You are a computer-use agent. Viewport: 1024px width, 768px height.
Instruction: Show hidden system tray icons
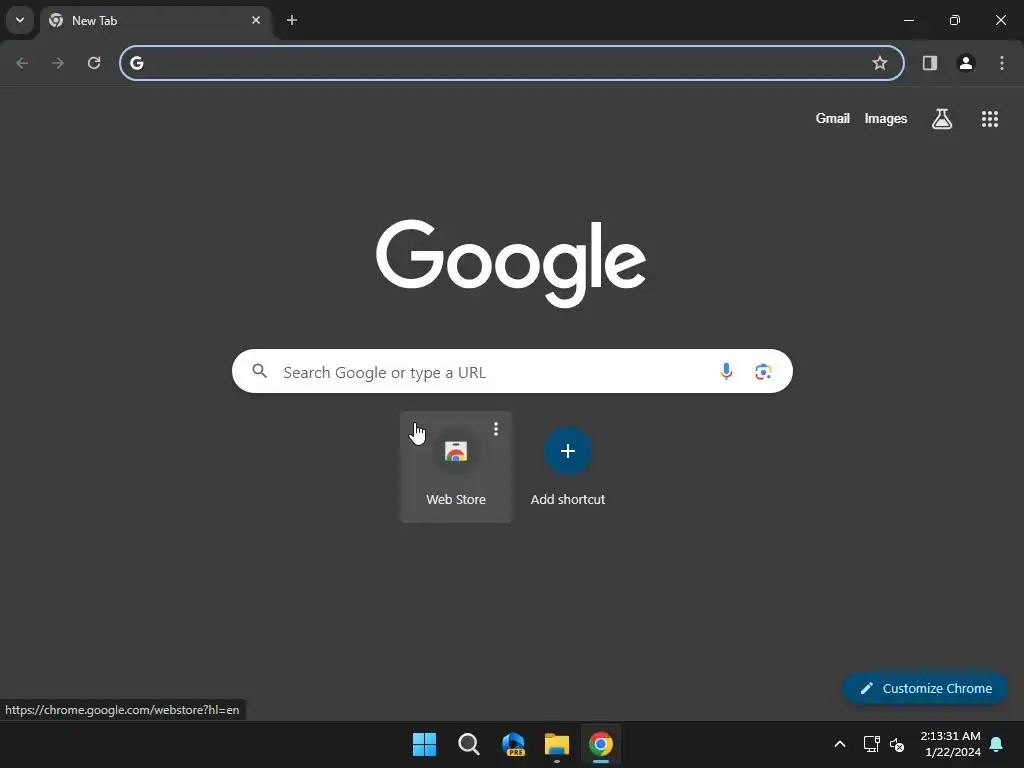(840, 744)
